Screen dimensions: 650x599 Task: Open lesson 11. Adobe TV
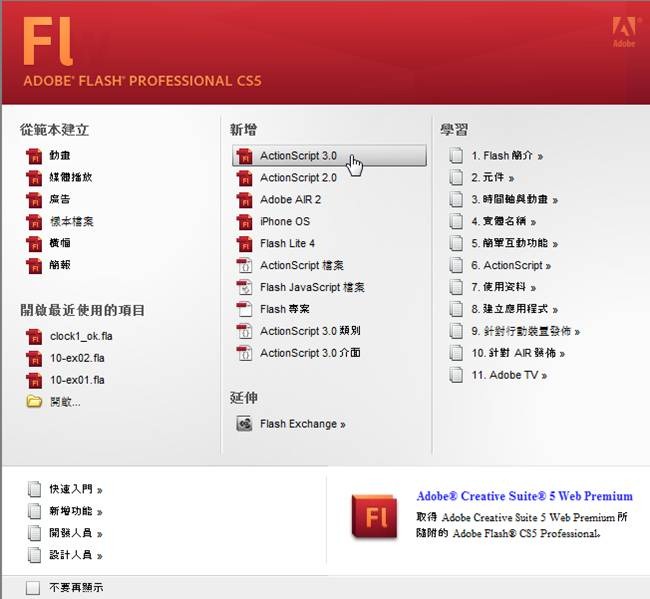tap(509, 375)
